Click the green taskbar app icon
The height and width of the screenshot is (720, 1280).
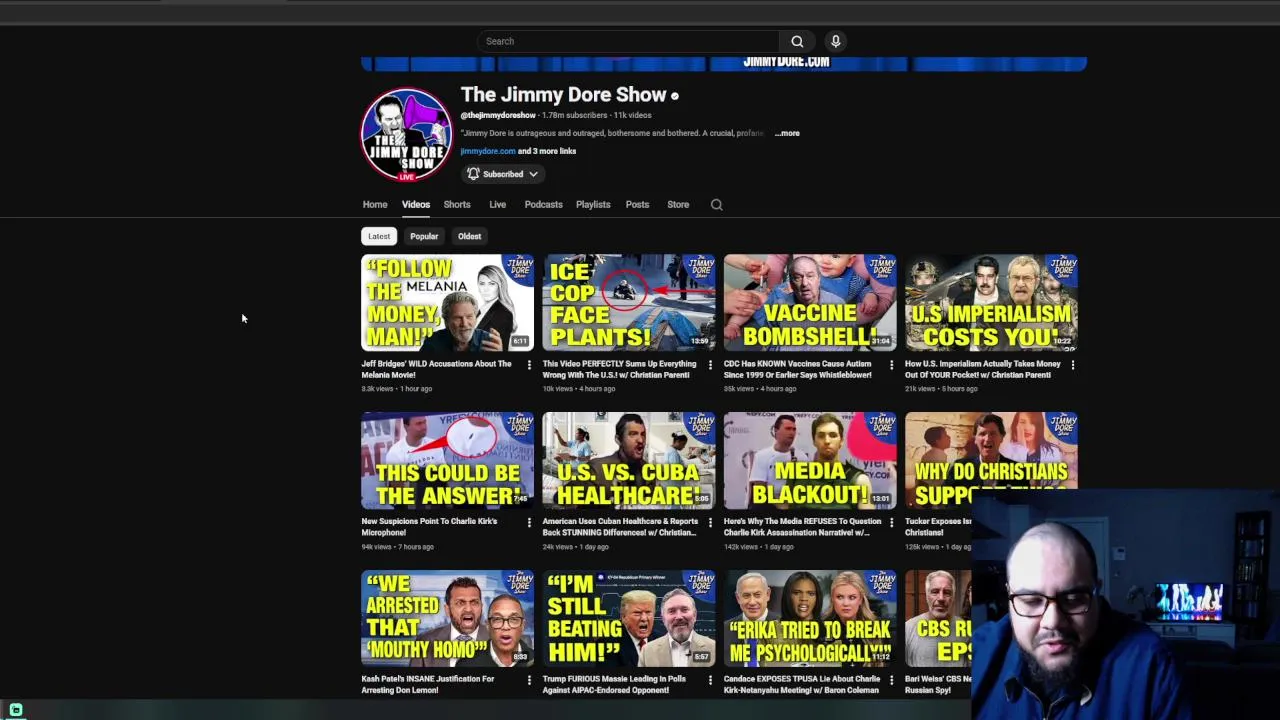[16, 710]
